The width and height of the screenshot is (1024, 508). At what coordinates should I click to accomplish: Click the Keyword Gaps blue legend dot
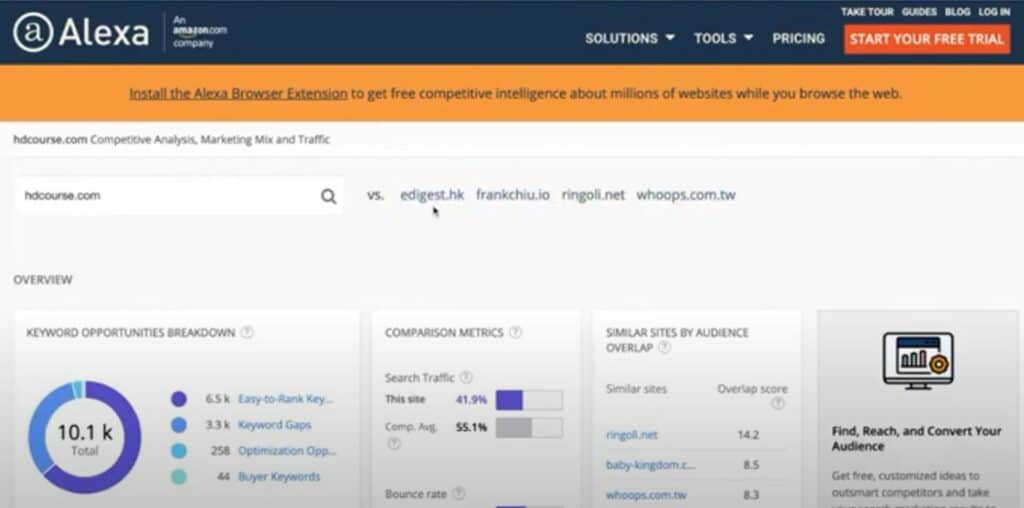click(x=179, y=425)
